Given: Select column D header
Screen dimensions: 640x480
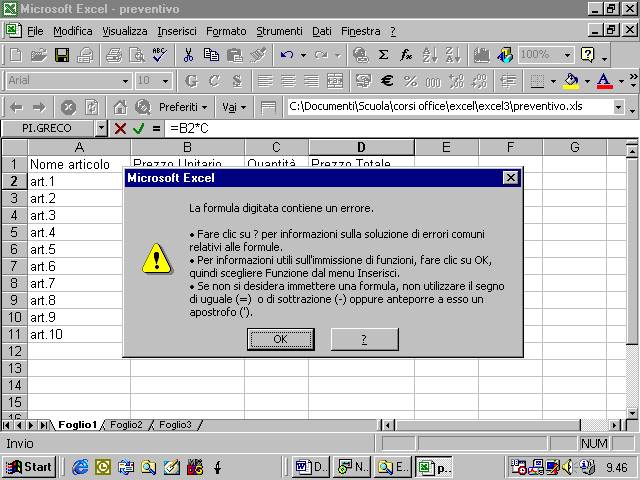Looking at the screenshot, I should [x=361, y=147].
